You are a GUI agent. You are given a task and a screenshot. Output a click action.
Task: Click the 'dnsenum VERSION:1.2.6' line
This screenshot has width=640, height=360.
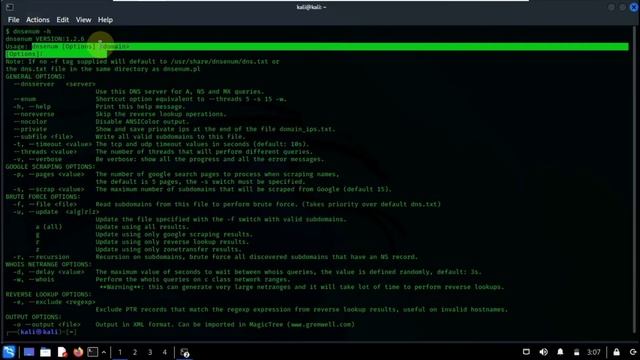coord(45,39)
